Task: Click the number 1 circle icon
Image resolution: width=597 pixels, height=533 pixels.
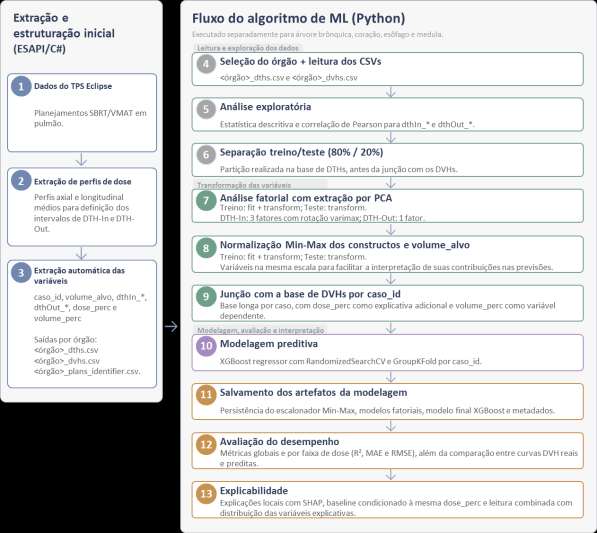Action: click(21, 86)
